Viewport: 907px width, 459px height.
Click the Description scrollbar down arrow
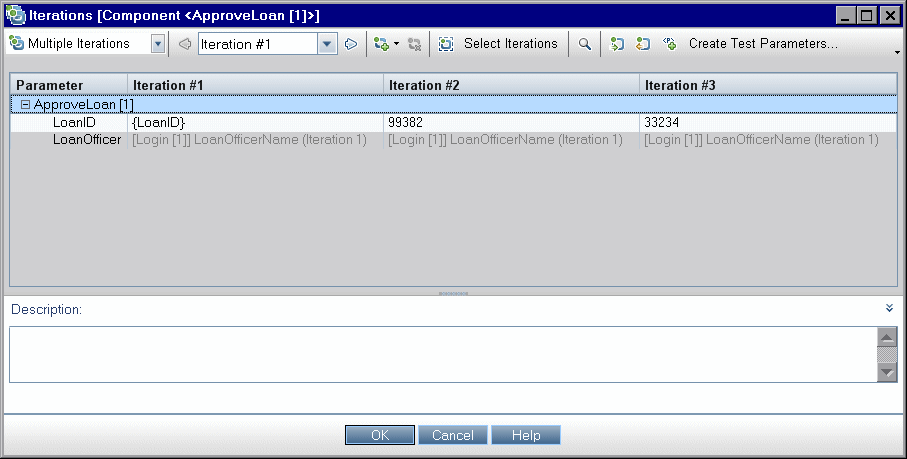point(886,372)
